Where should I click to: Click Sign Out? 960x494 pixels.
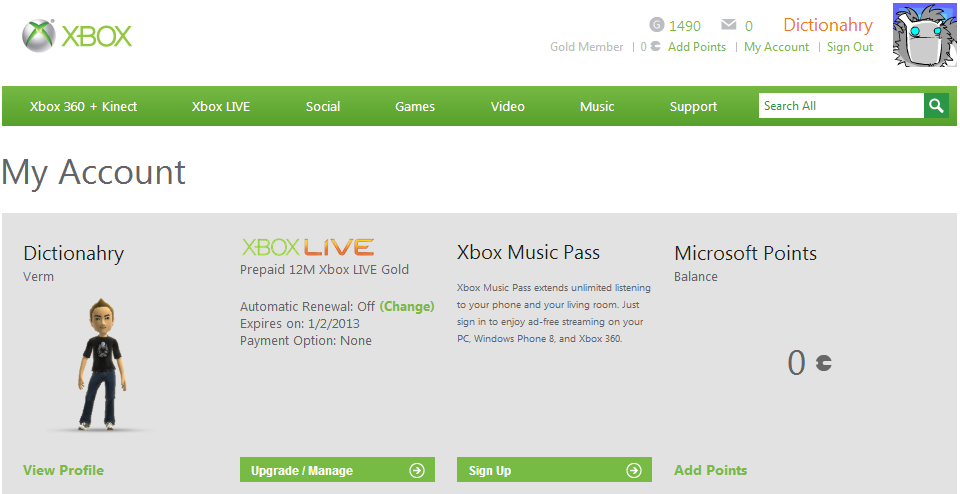[850, 47]
